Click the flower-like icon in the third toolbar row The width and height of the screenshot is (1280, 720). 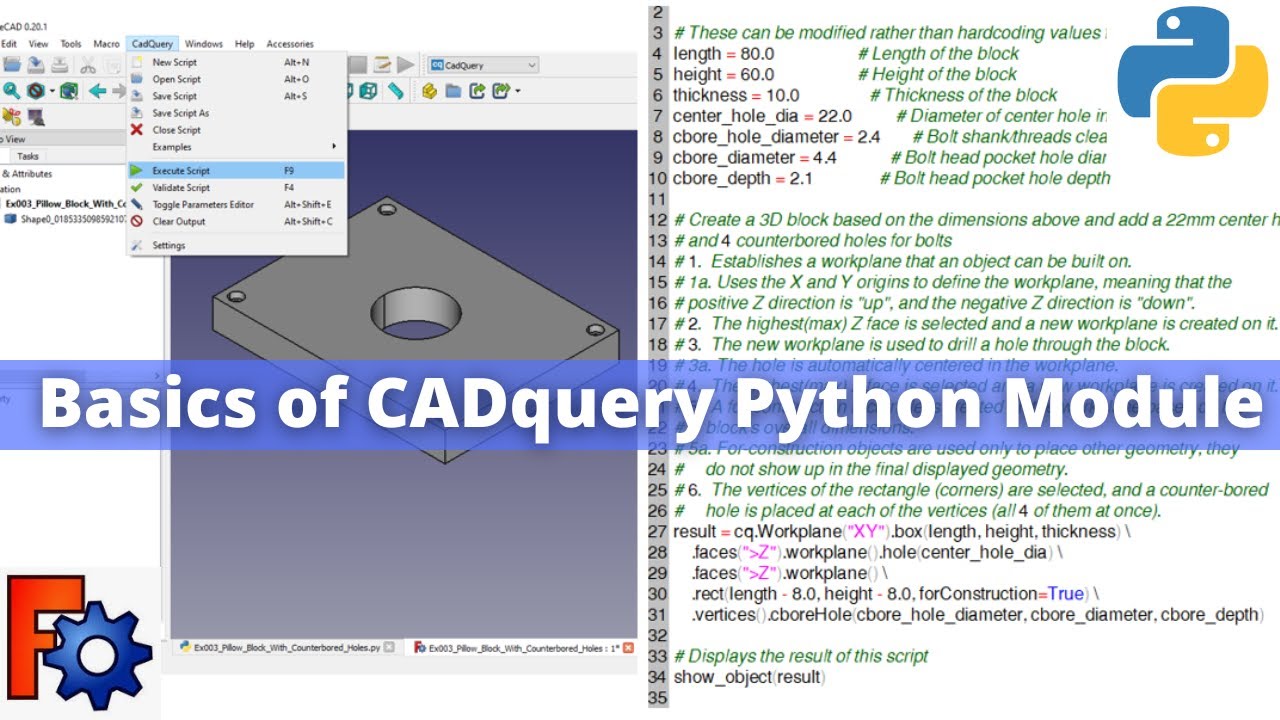coord(13,117)
